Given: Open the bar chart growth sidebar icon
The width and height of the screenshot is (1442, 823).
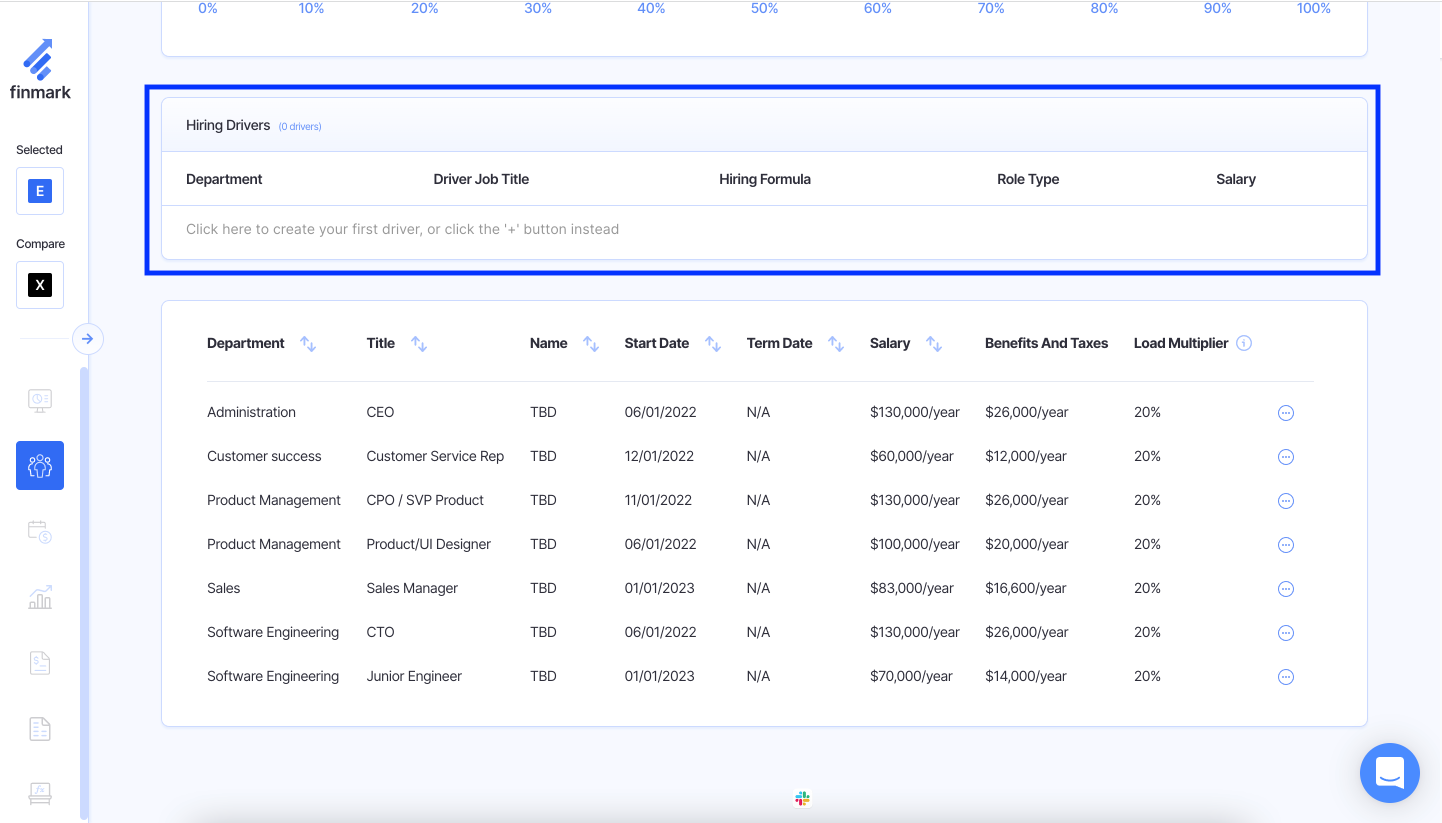Looking at the screenshot, I should [x=40, y=597].
